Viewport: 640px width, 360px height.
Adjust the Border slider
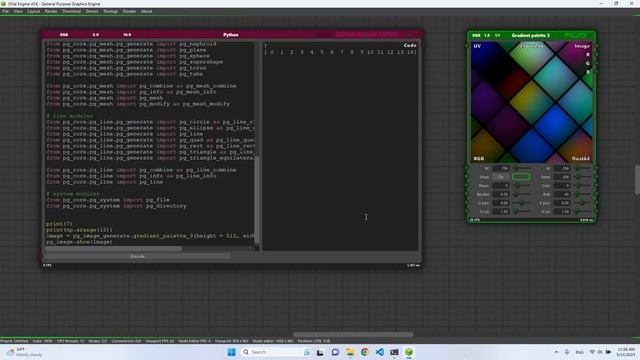tap(521, 194)
